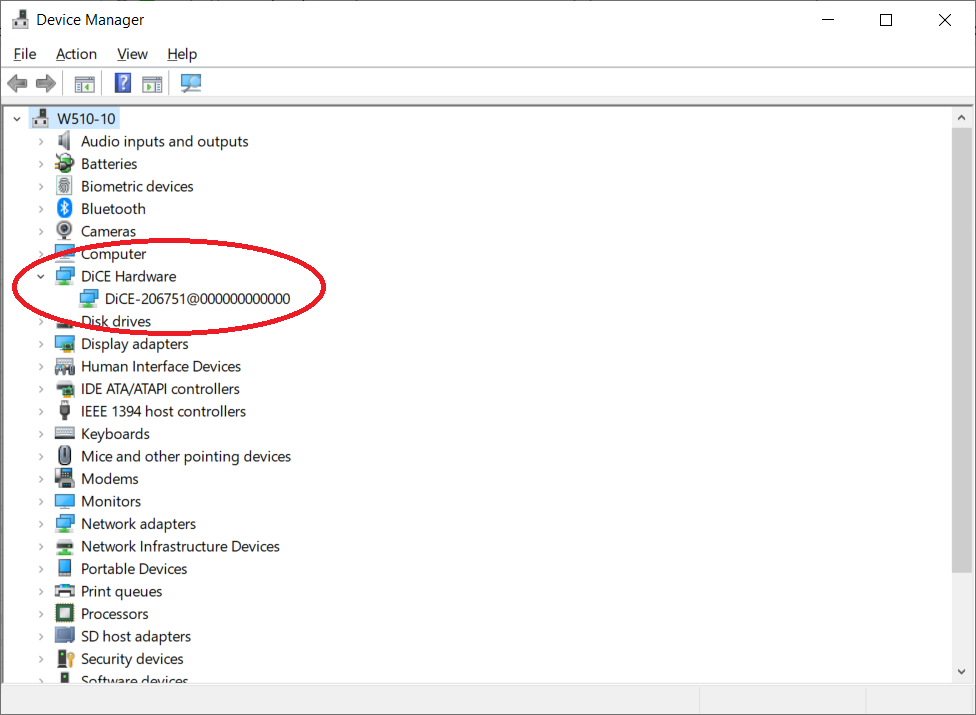Click the Show/Hide Action Pane toolbar icon
The image size is (976, 715).
point(152,84)
